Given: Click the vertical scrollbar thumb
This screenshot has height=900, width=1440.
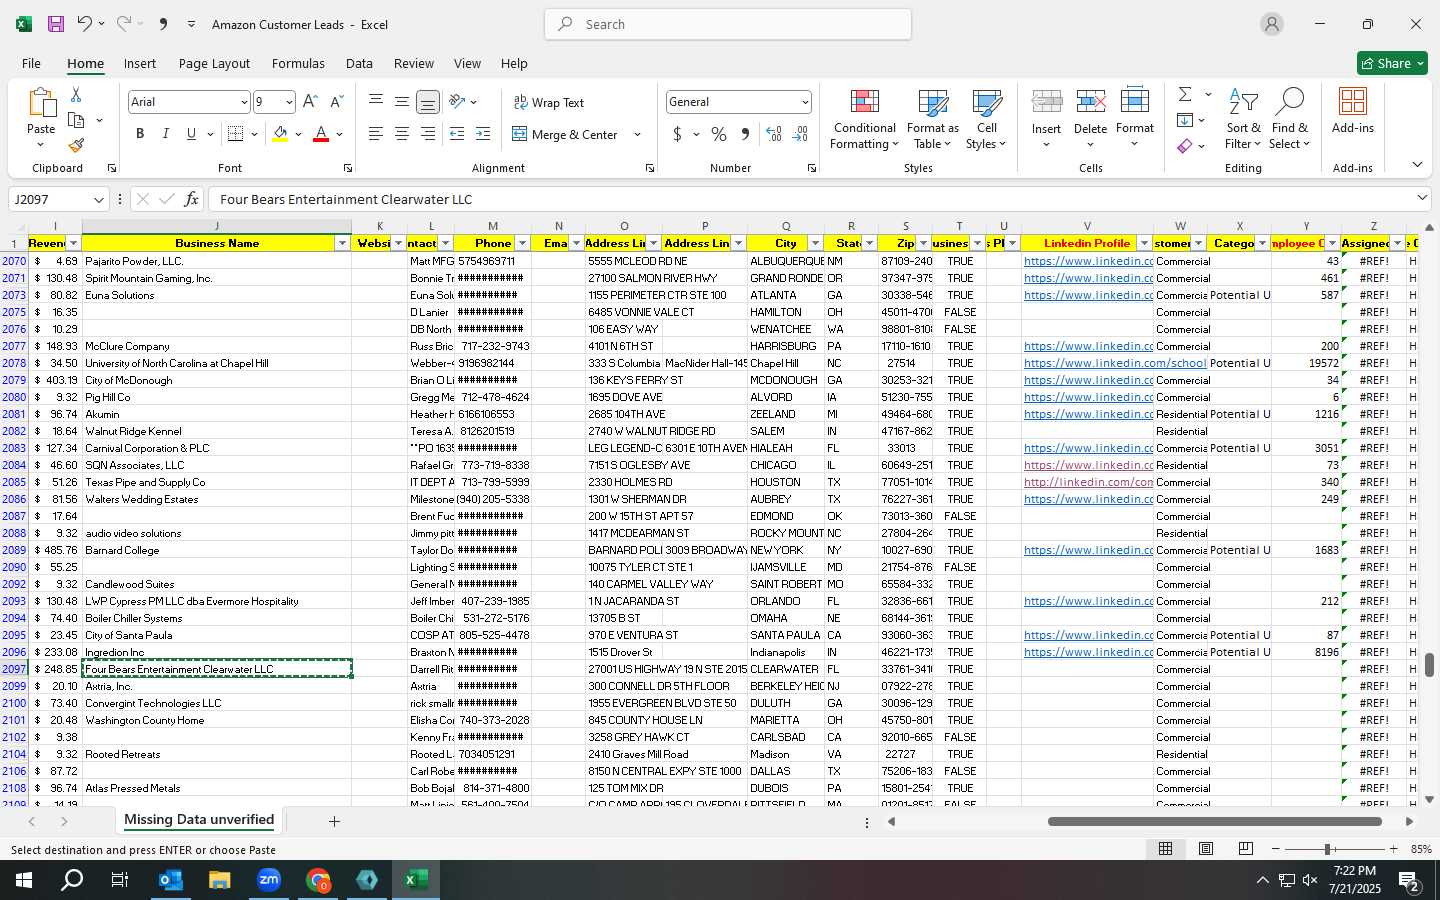Looking at the screenshot, I should tap(1429, 664).
